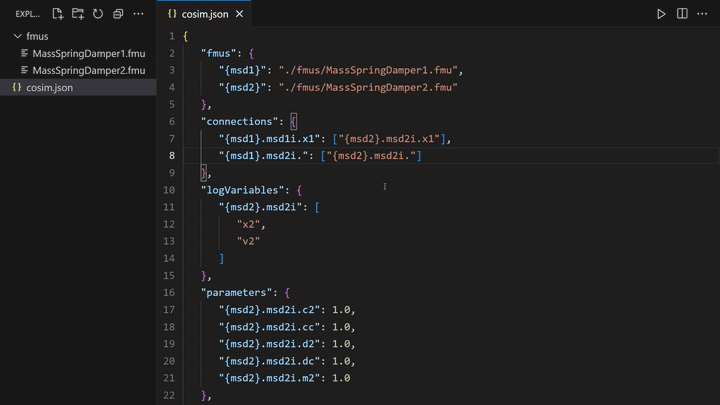Click the "fmus" key on line 2
The image size is (720, 405).
[218, 53]
